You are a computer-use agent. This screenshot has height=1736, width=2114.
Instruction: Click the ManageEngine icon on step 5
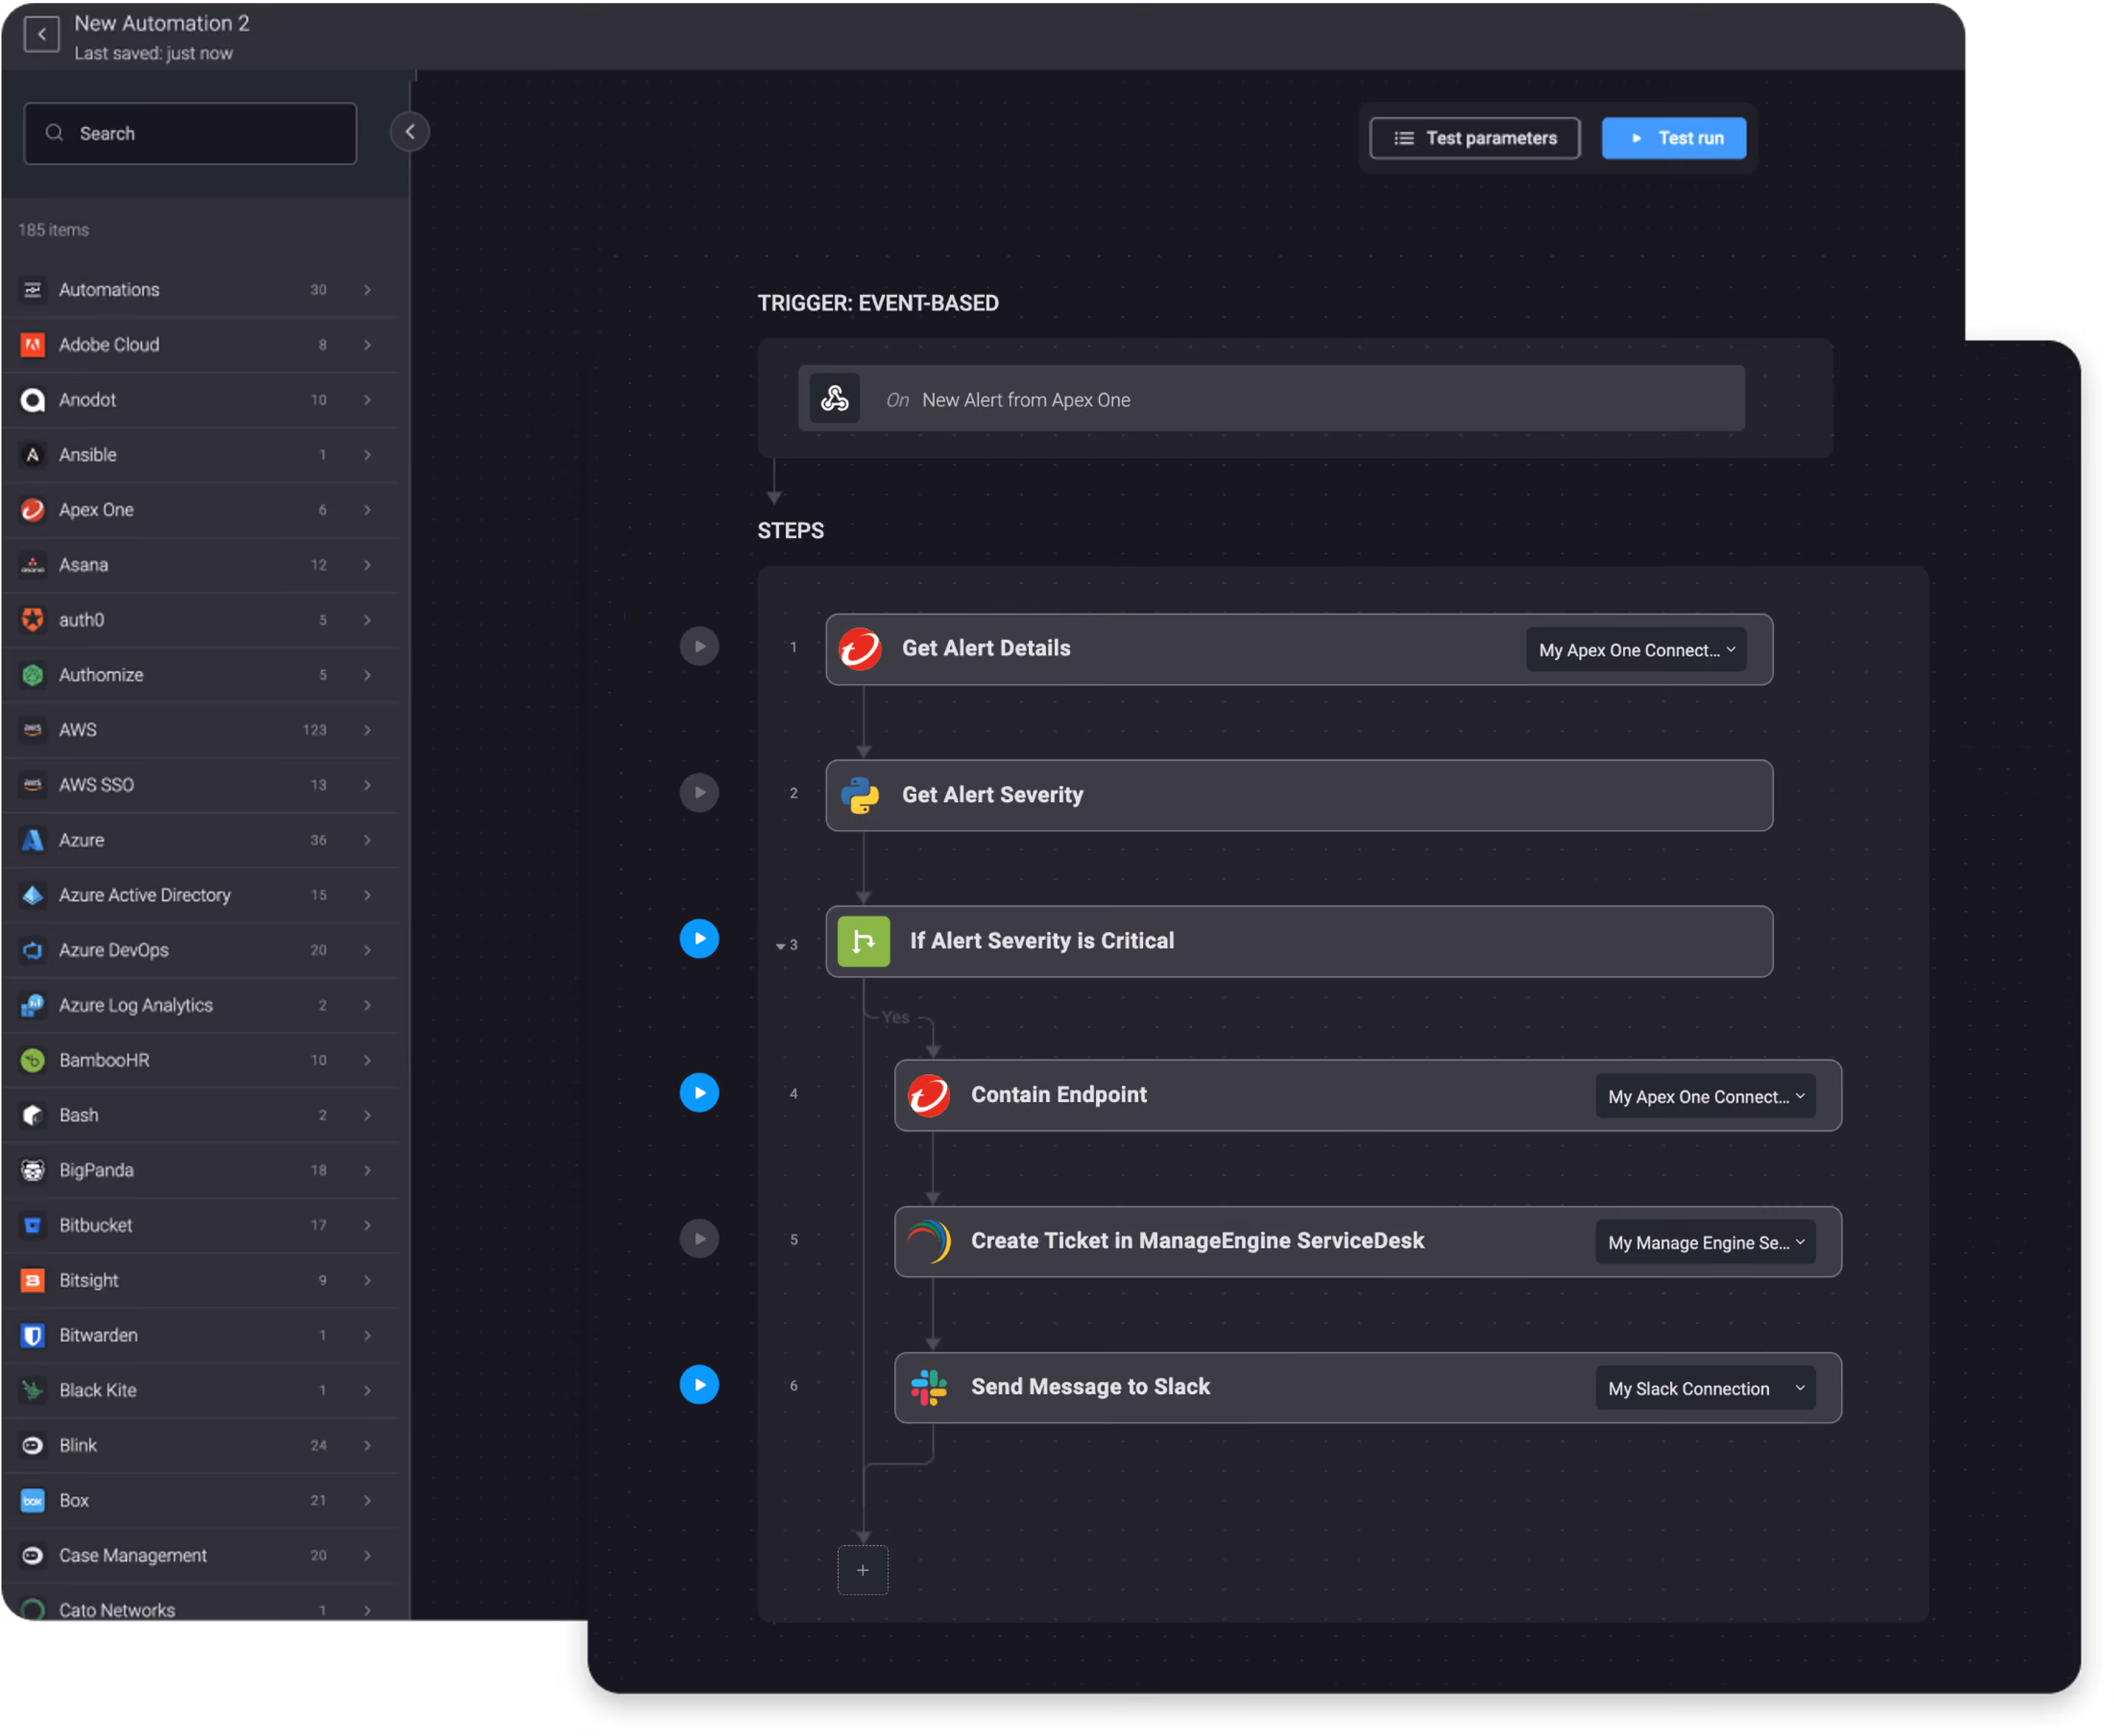pyautogui.click(x=930, y=1243)
